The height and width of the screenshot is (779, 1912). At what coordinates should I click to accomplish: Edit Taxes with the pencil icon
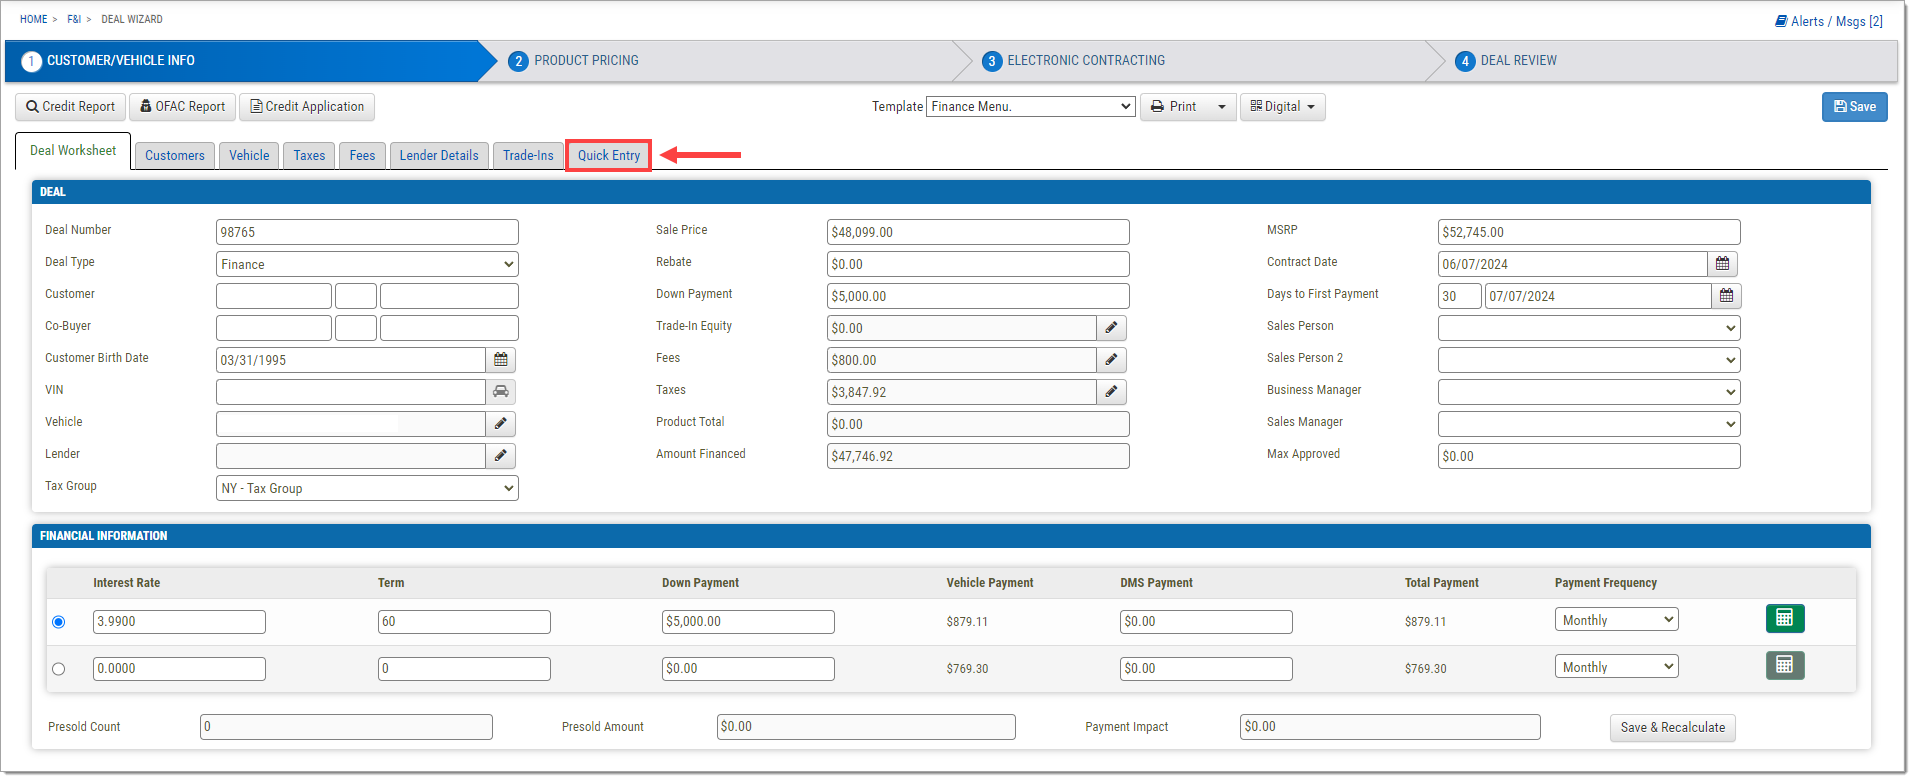[1112, 392]
